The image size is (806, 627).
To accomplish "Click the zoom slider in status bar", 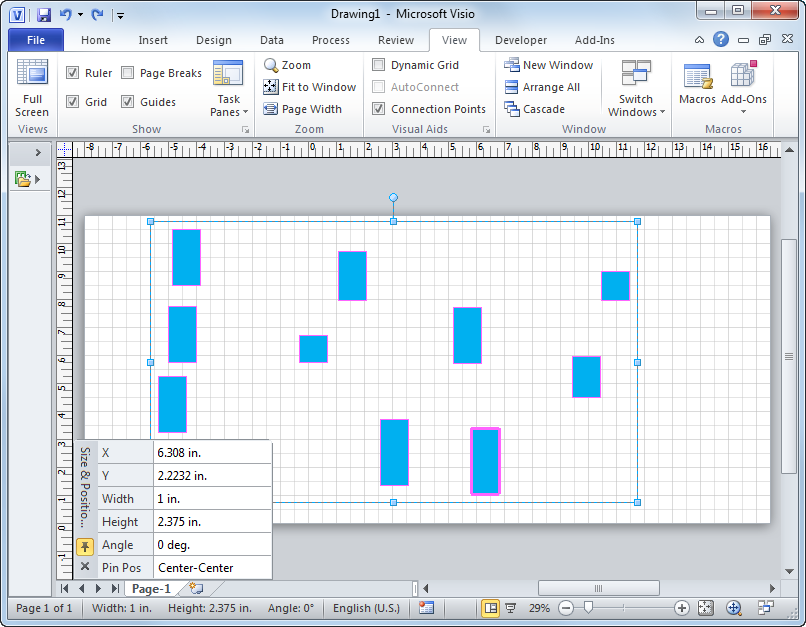I will pos(588,608).
